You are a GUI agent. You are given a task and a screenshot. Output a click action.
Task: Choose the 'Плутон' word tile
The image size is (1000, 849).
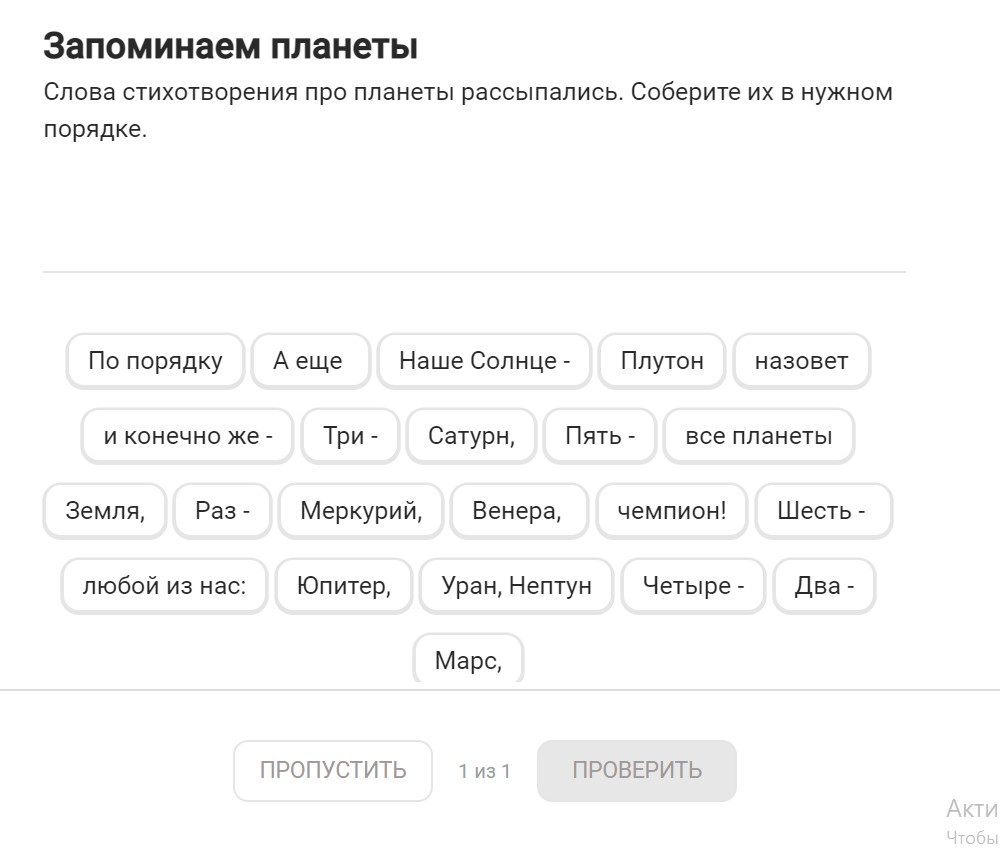[661, 361]
